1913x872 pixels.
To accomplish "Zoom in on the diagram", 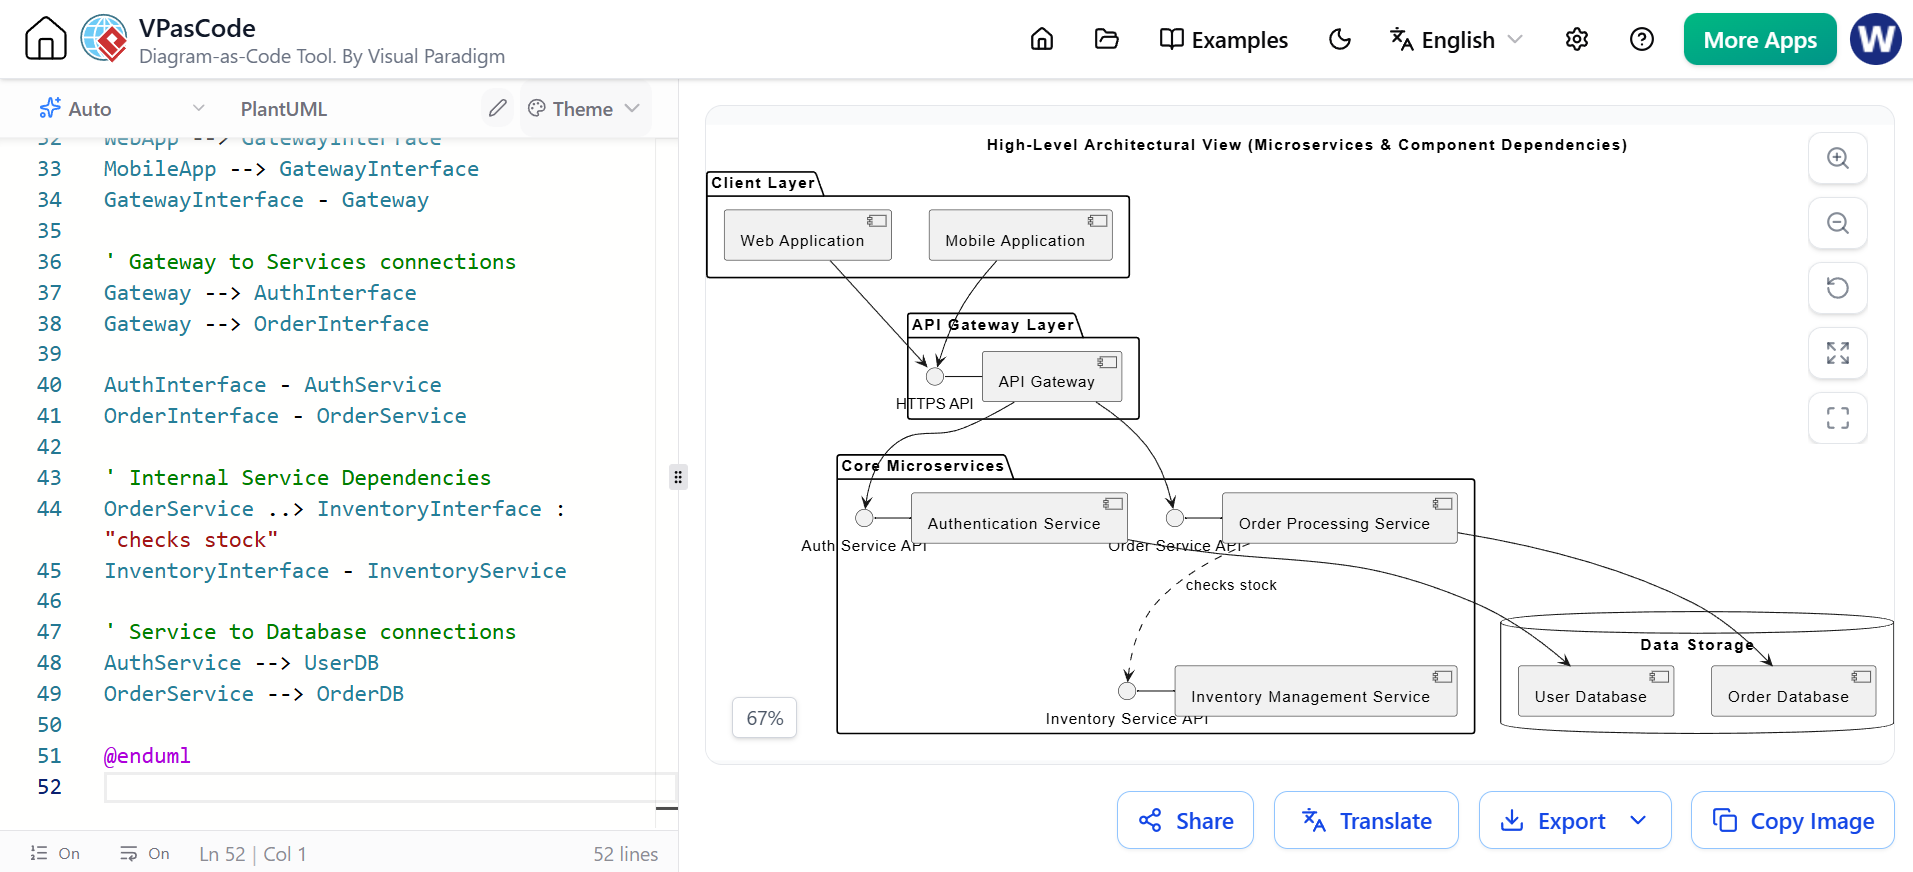I will pos(1838,158).
